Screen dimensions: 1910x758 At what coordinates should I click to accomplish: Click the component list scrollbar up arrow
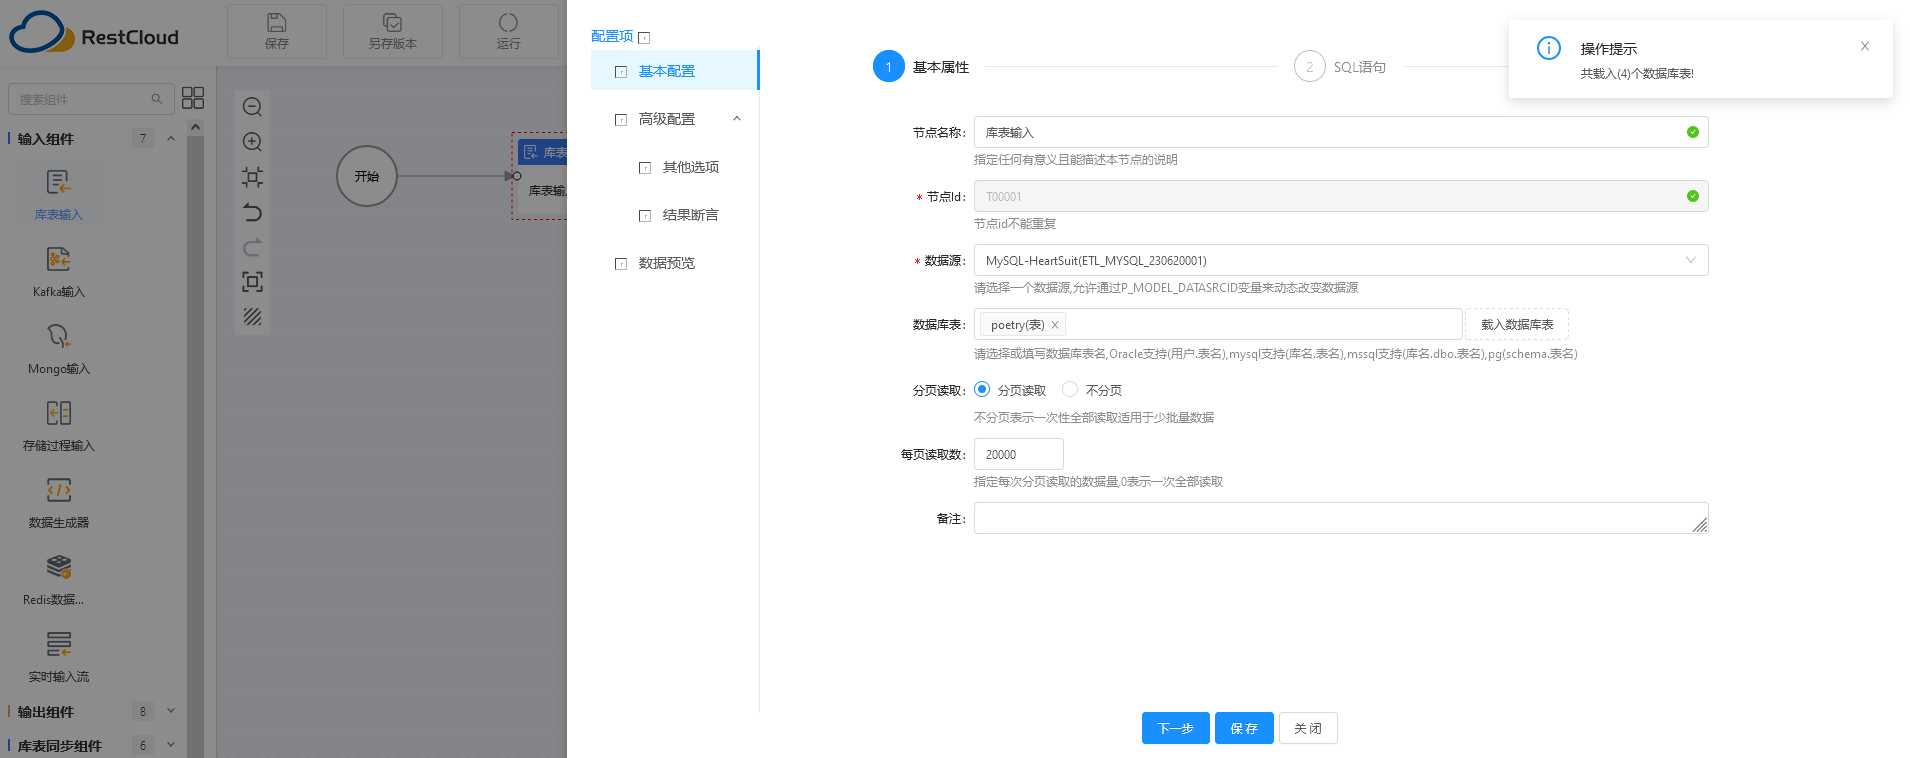(x=195, y=127)
